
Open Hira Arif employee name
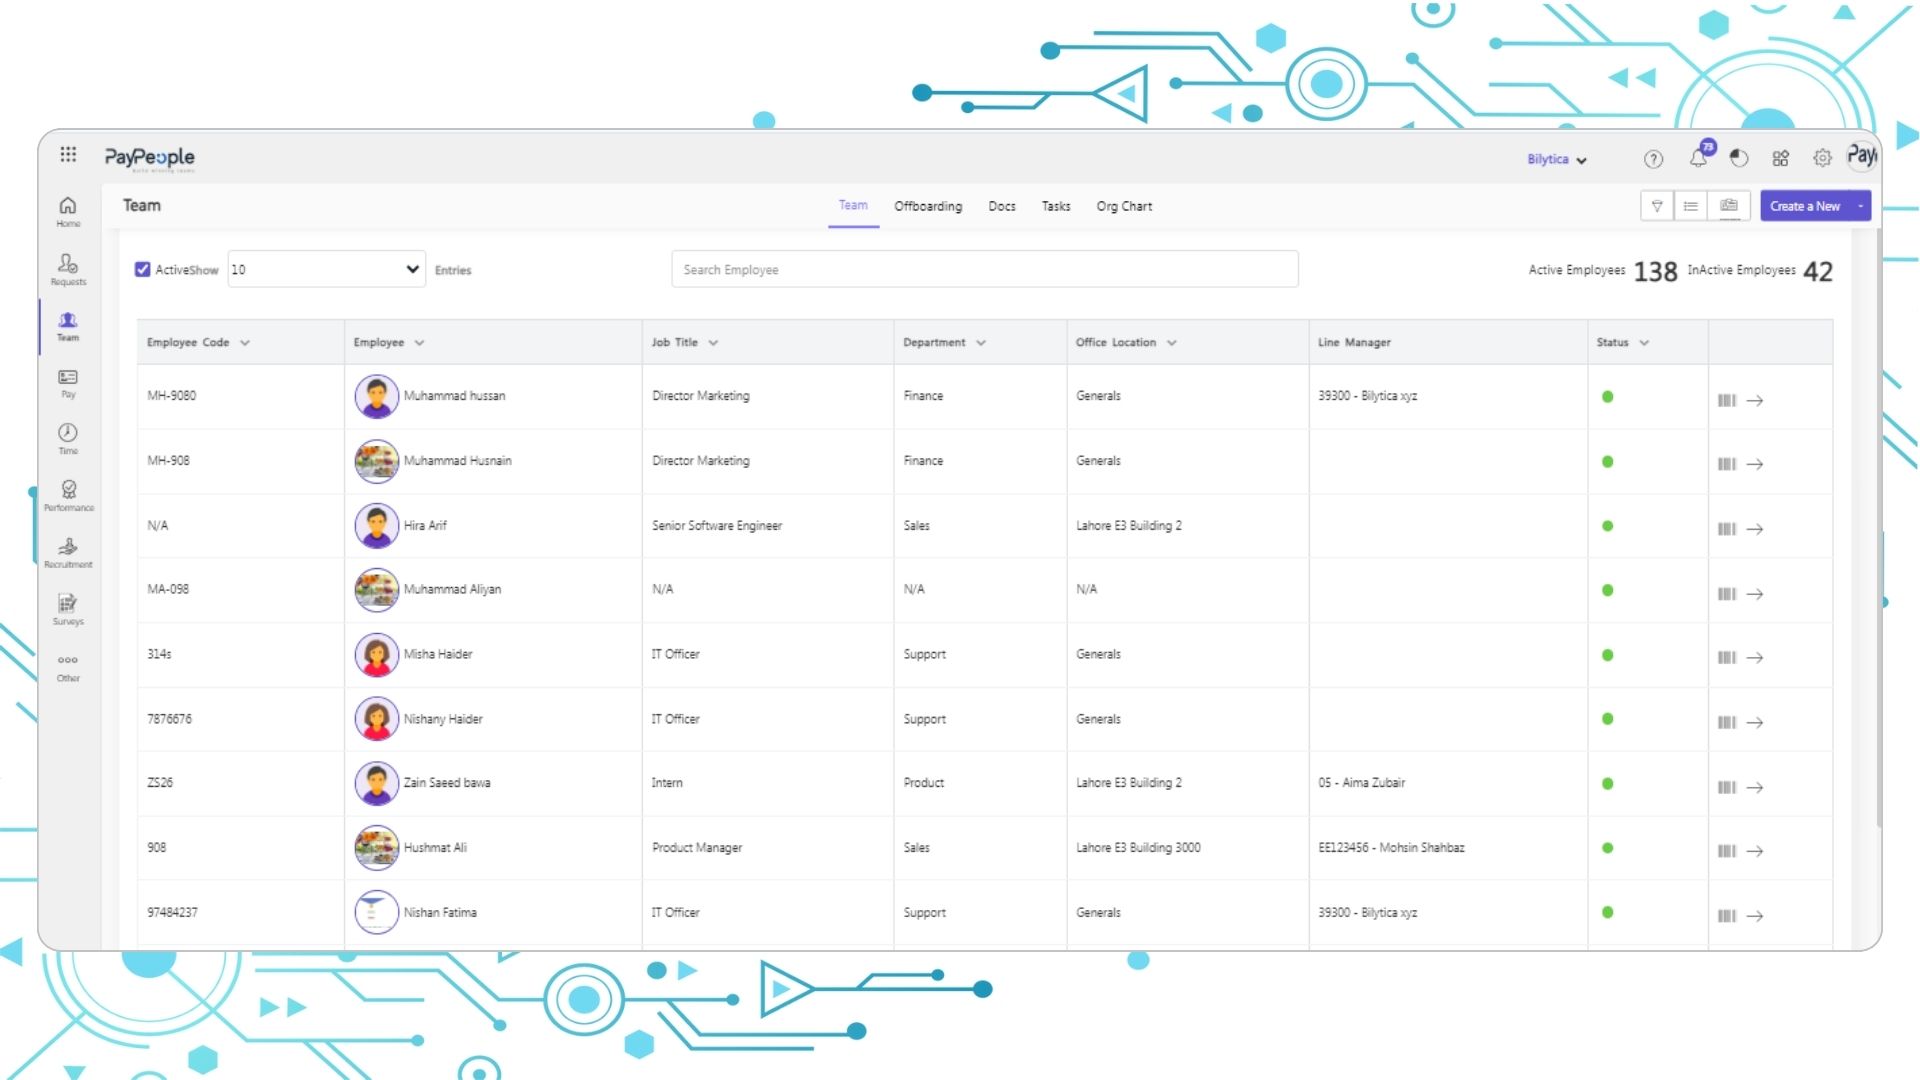pos(425,525)
